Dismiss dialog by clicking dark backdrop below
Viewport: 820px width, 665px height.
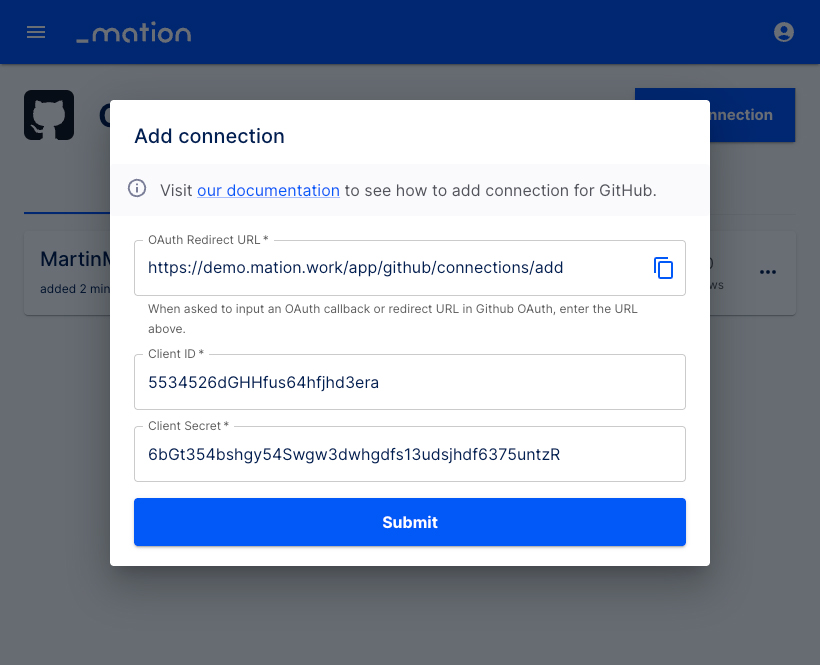[409, 617]
